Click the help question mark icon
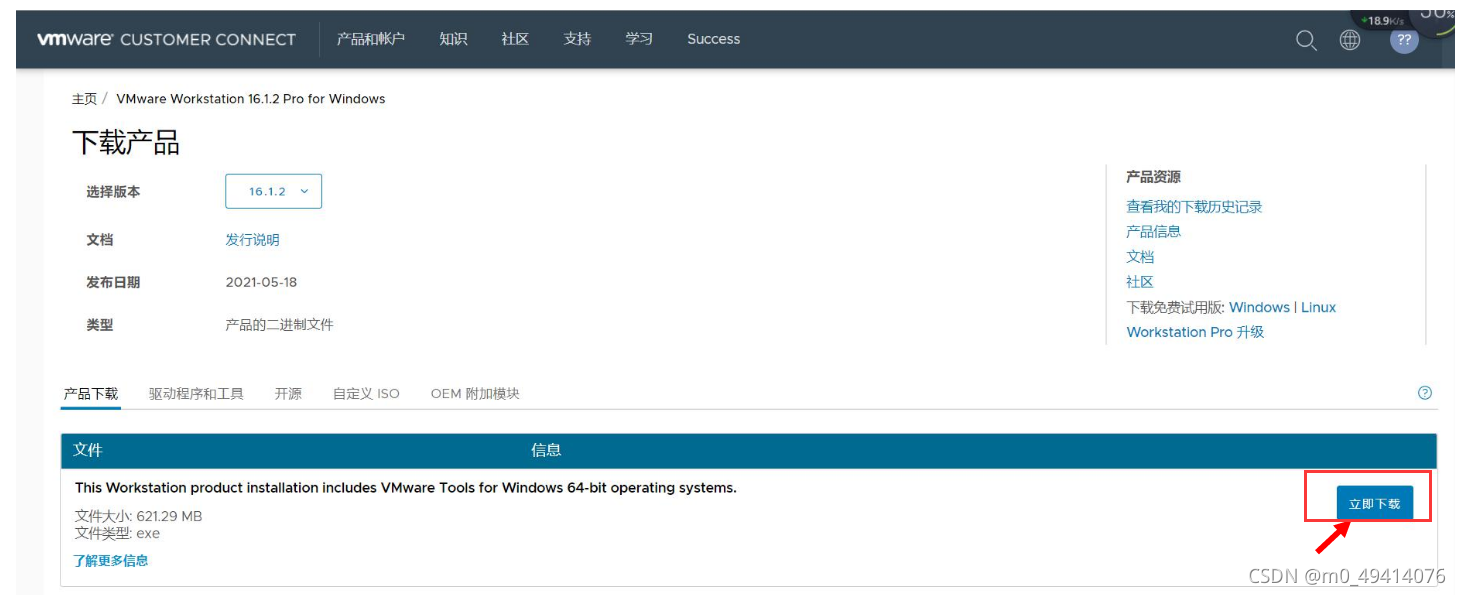The image size is (1461, 596). (x=1425, y=393)
